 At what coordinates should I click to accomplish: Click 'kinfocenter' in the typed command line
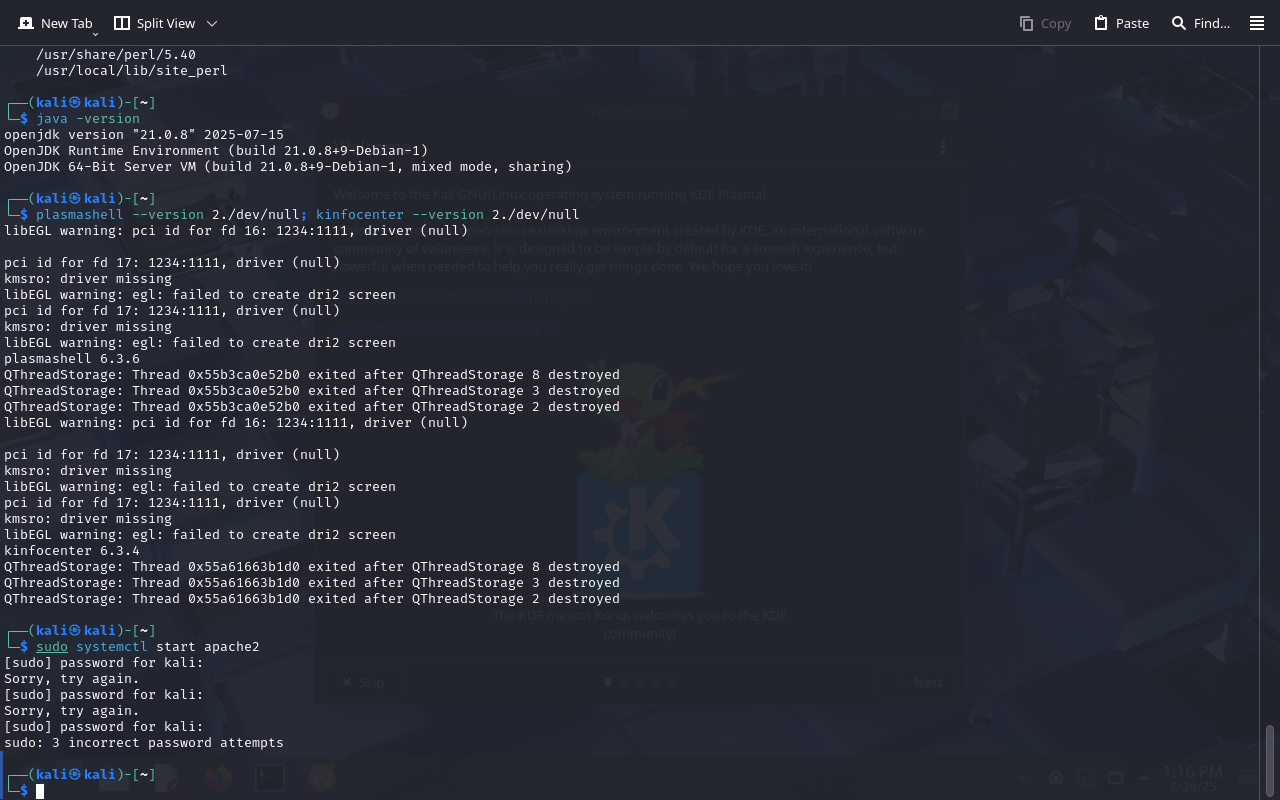point(360,215)
